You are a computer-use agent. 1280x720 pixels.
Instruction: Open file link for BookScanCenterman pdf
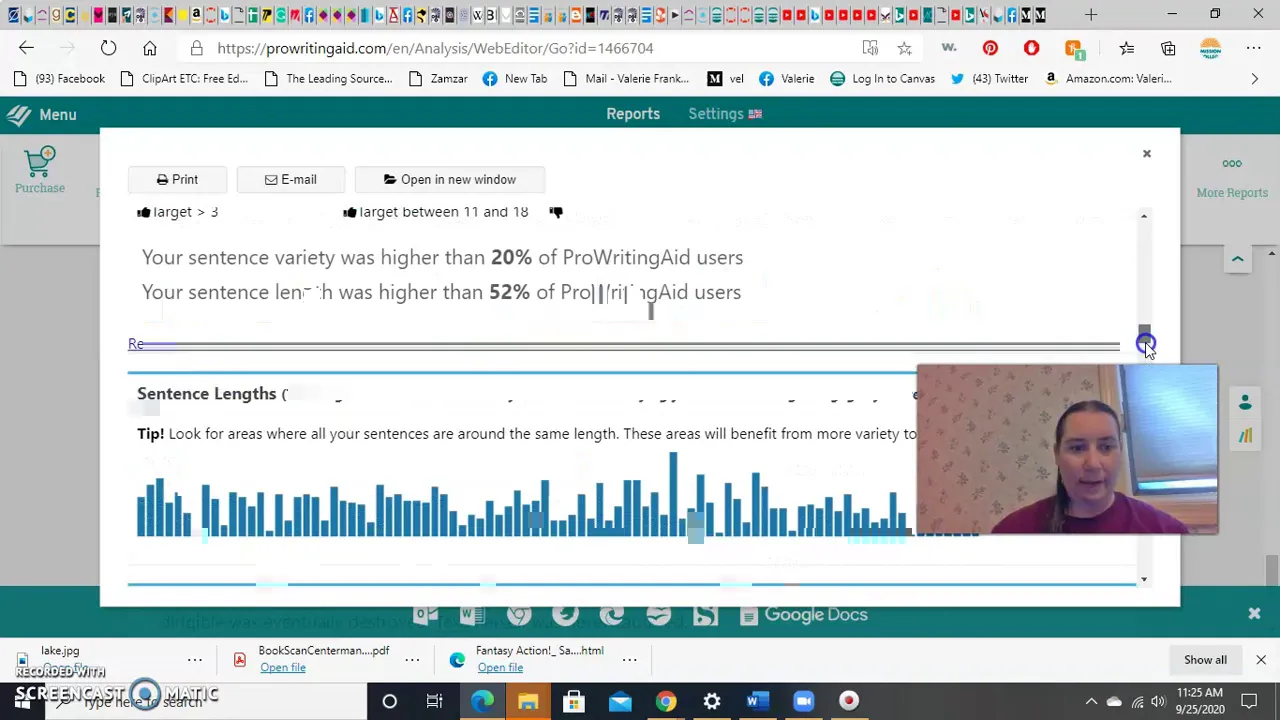[x=283, y=668]
